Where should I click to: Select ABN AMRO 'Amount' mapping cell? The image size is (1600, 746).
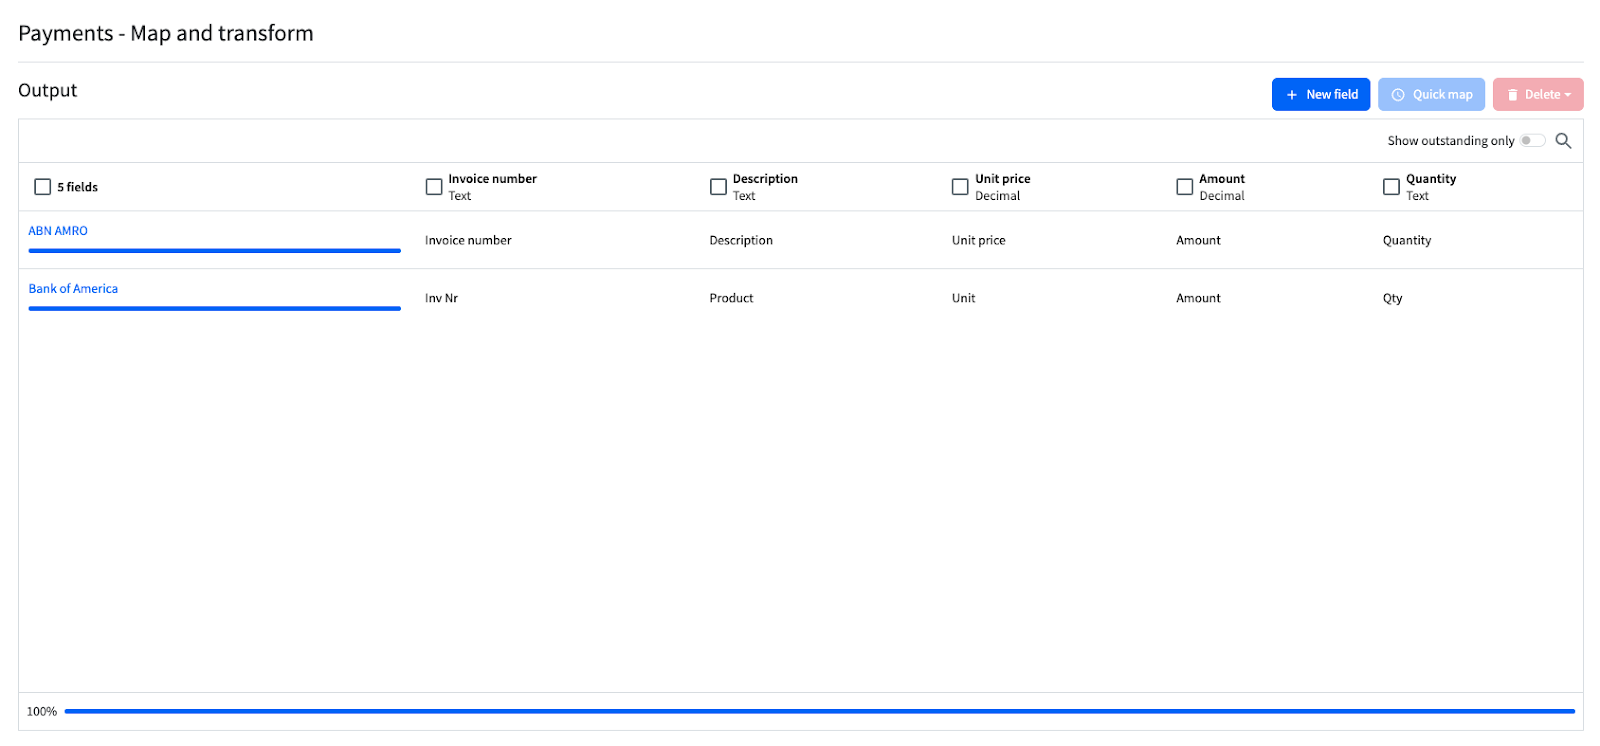[1198, 240]
